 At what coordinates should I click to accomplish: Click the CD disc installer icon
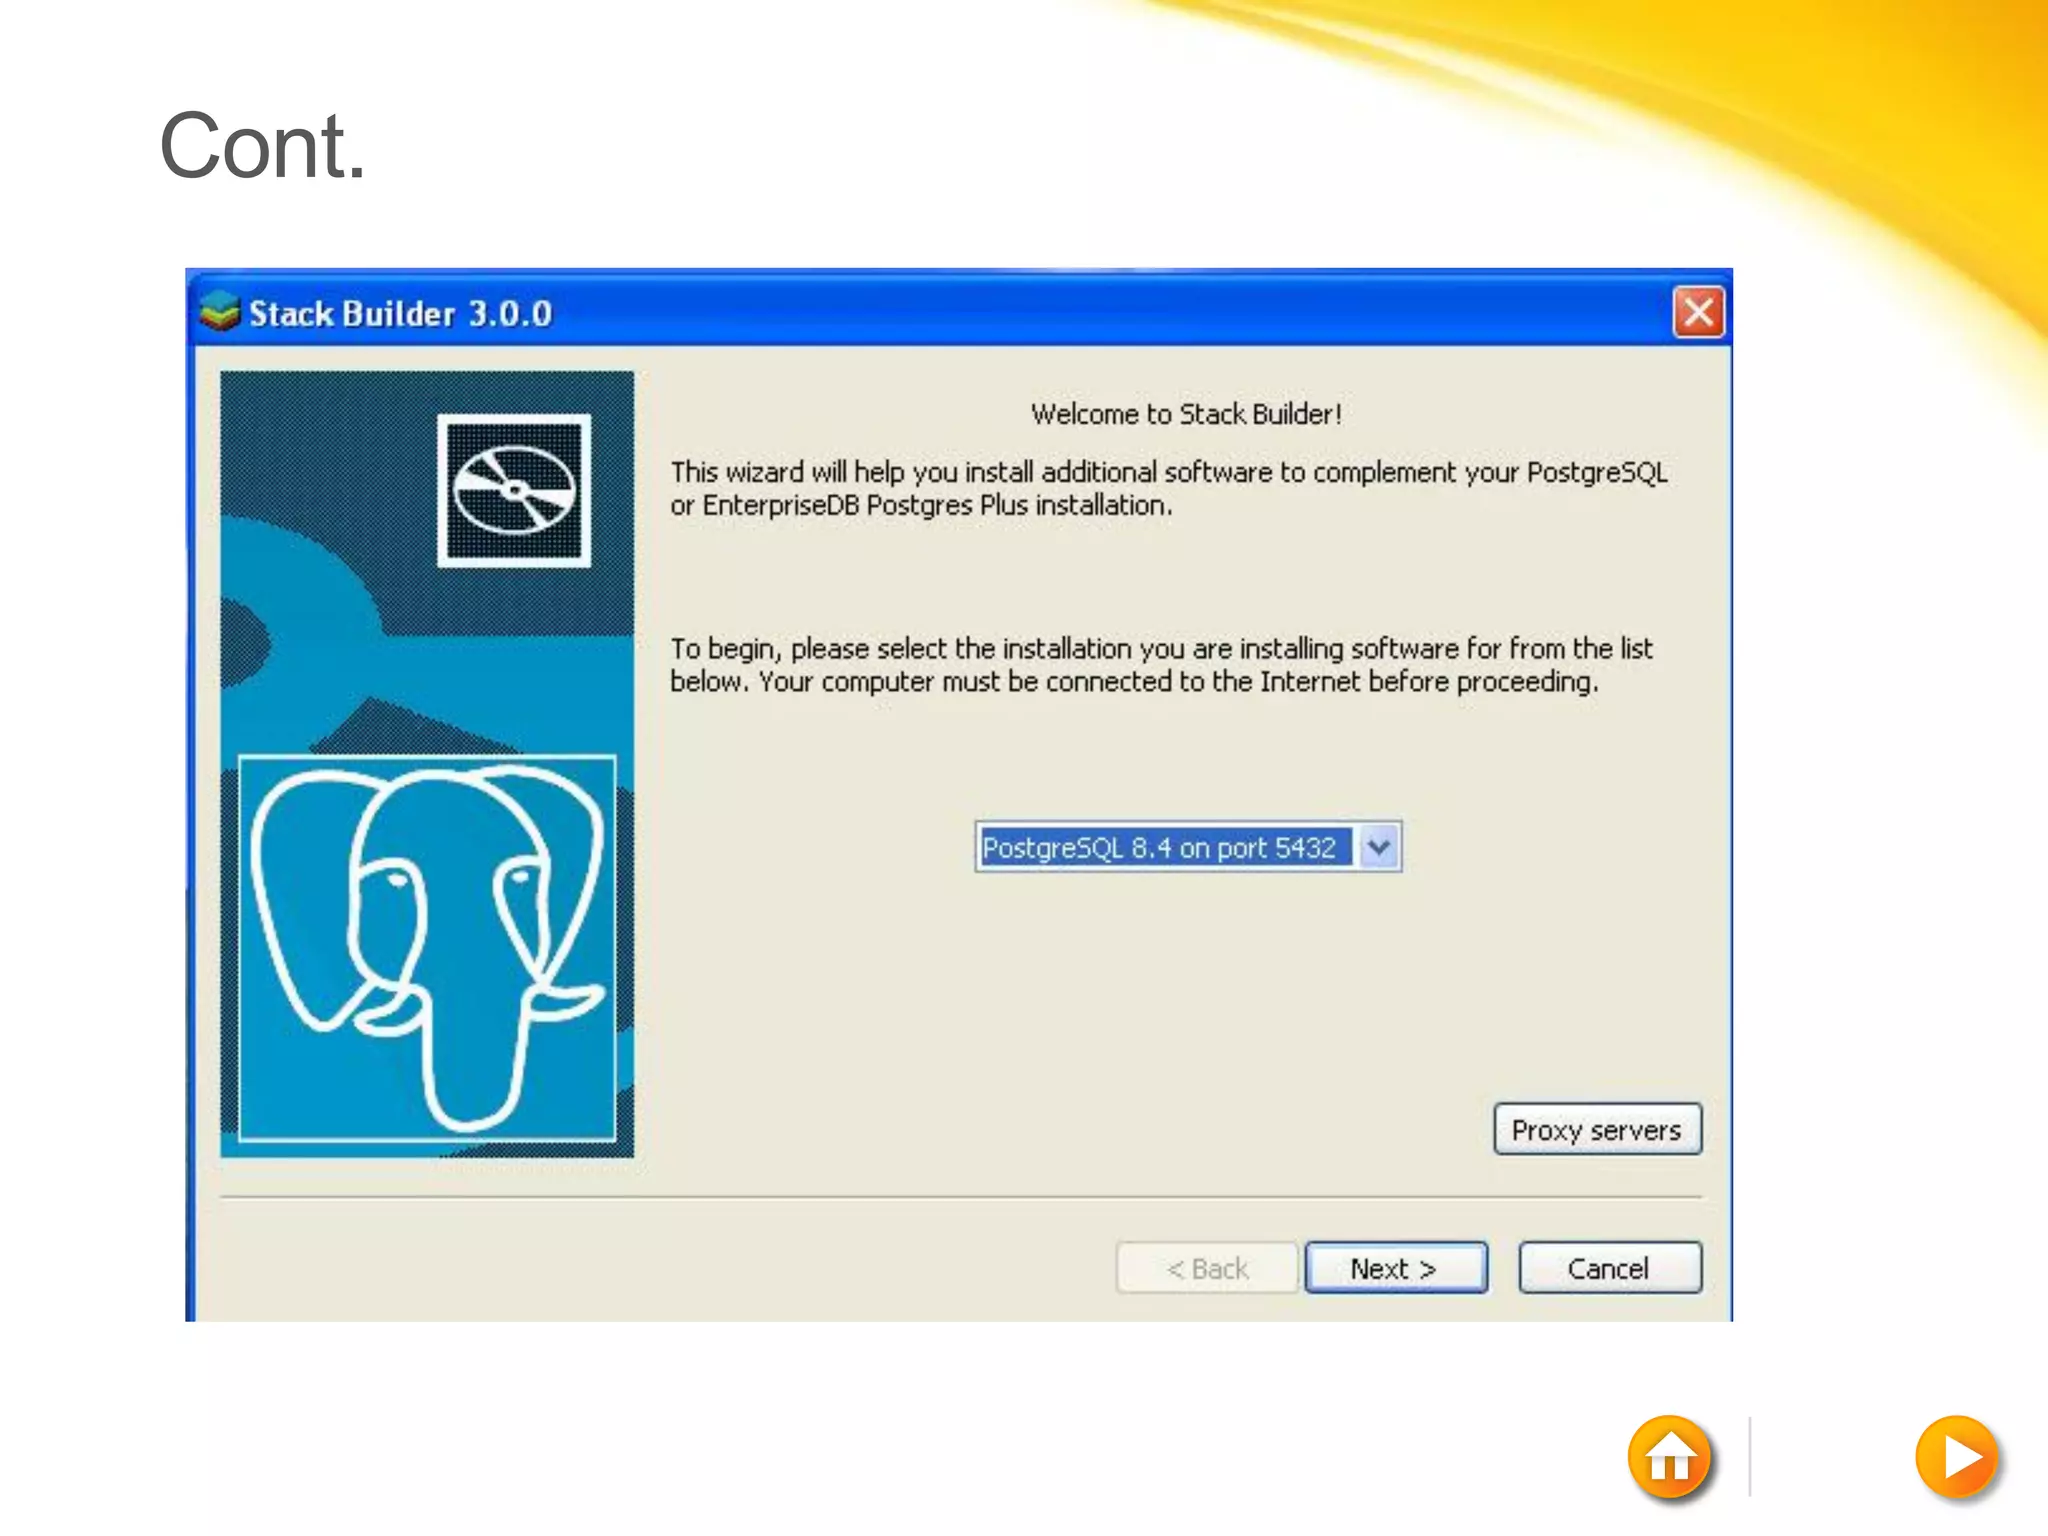[514, 490]
